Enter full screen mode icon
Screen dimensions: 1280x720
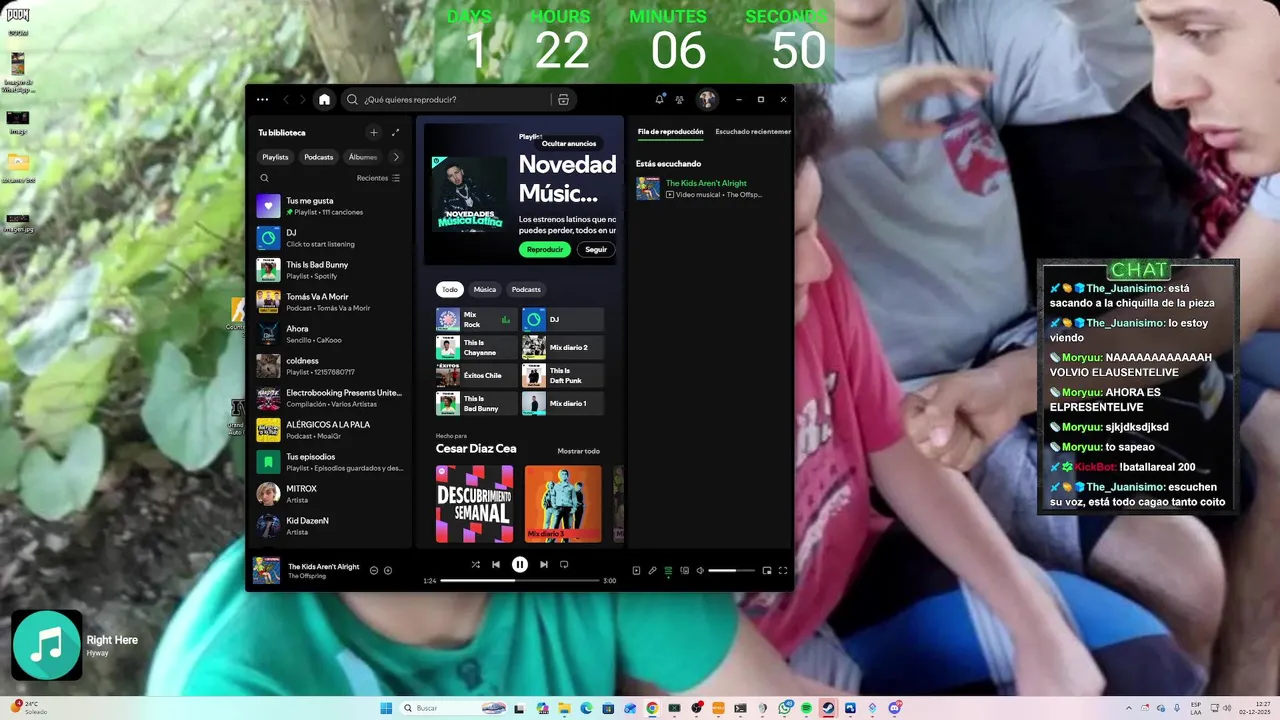[x=783, y=570]
